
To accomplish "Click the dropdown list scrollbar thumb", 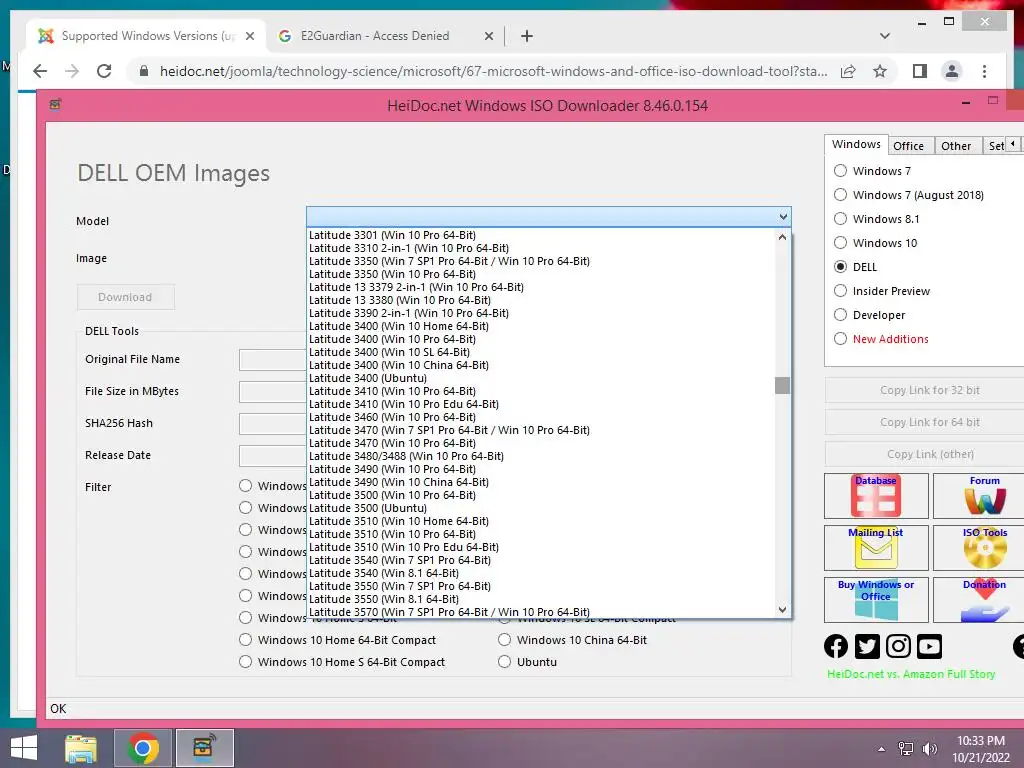I will point(782,385).
